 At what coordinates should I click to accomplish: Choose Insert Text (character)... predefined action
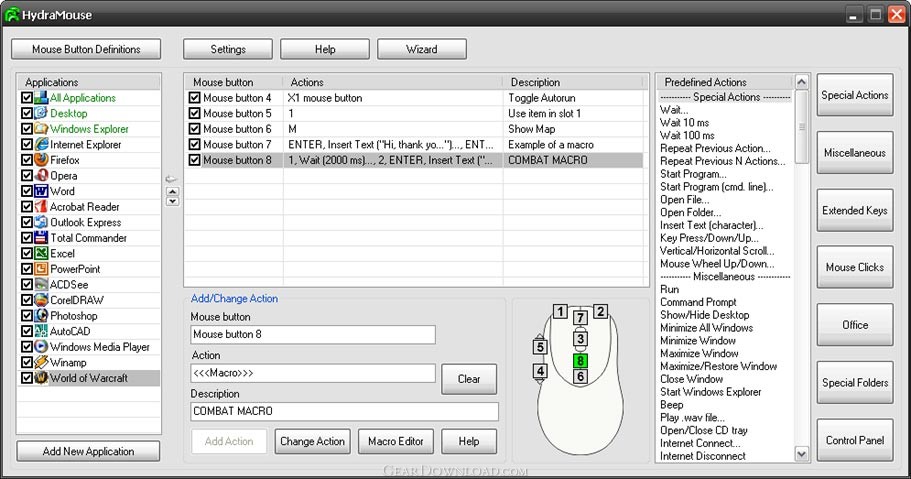711,225
